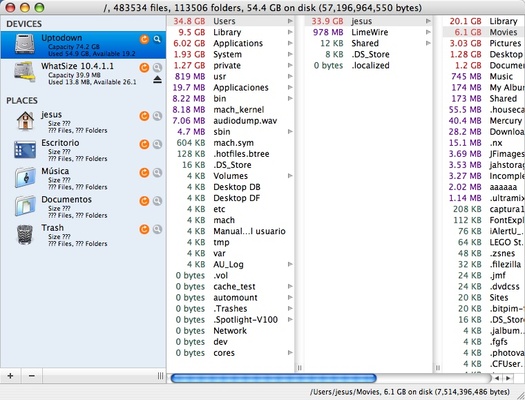The image size is (525, 400).
Task: Click the horizontal scrollbar thumb
Action: (274, 378)
